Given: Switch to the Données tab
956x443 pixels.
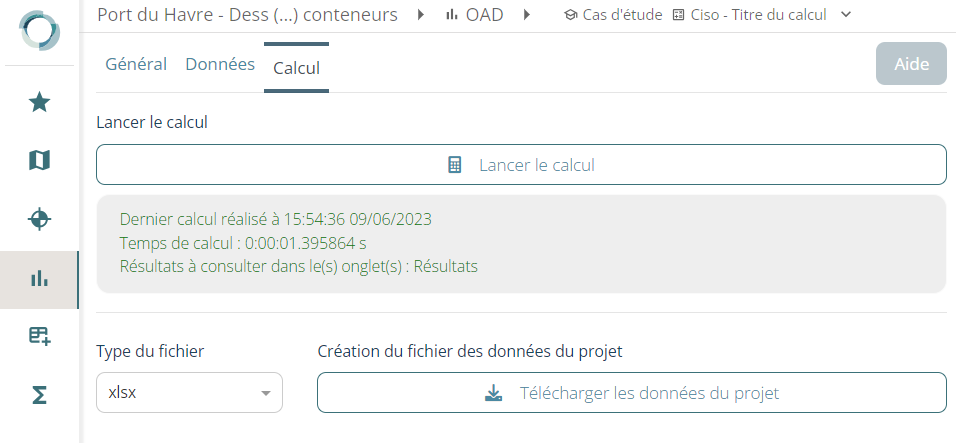Looking at the screenshot, I should tap(220, 65).
